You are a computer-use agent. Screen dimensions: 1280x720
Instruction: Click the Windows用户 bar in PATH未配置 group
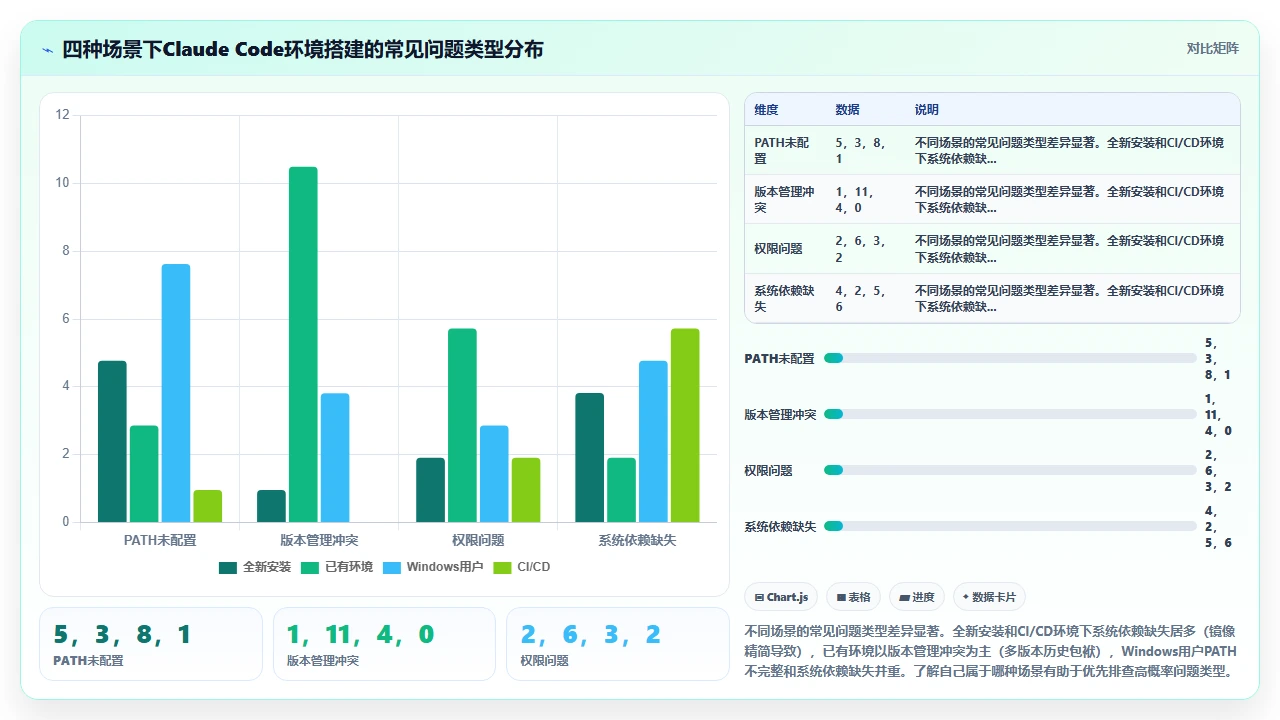click(x=176, y=393)
